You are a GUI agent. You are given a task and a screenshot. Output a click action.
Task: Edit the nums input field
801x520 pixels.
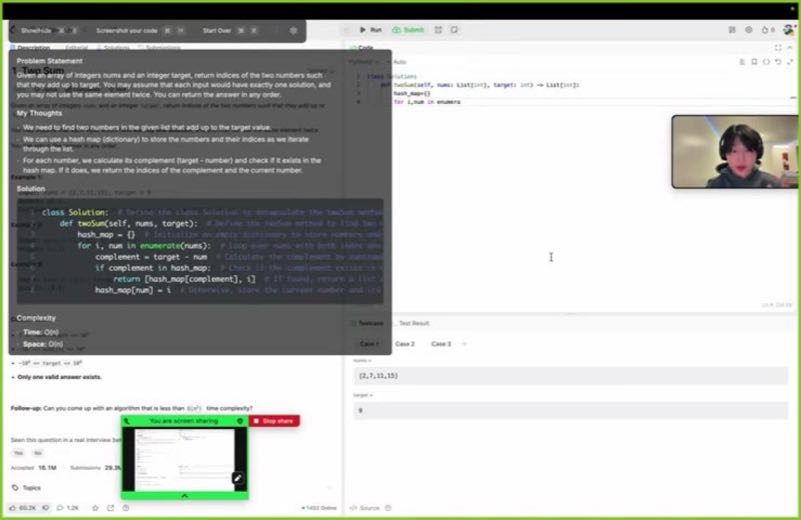pyautogui.click(x=571, y=375)
